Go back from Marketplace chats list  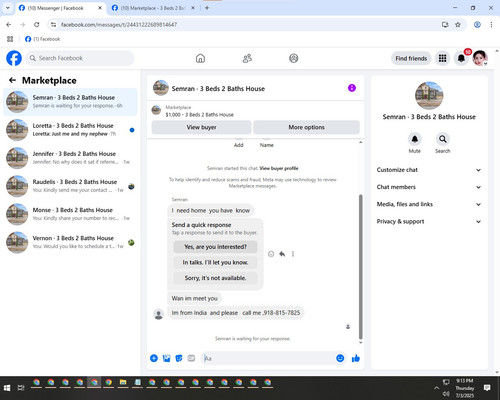point(12,80)
